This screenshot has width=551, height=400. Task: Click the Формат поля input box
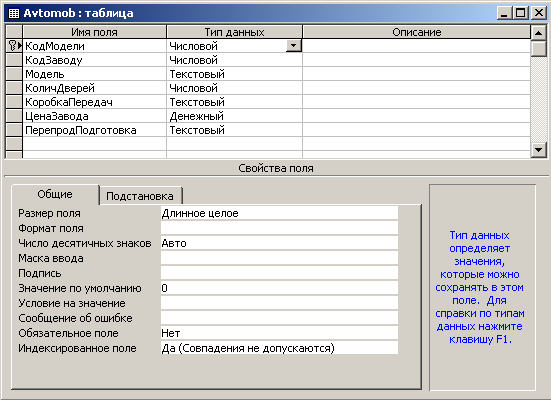(279, 228)
